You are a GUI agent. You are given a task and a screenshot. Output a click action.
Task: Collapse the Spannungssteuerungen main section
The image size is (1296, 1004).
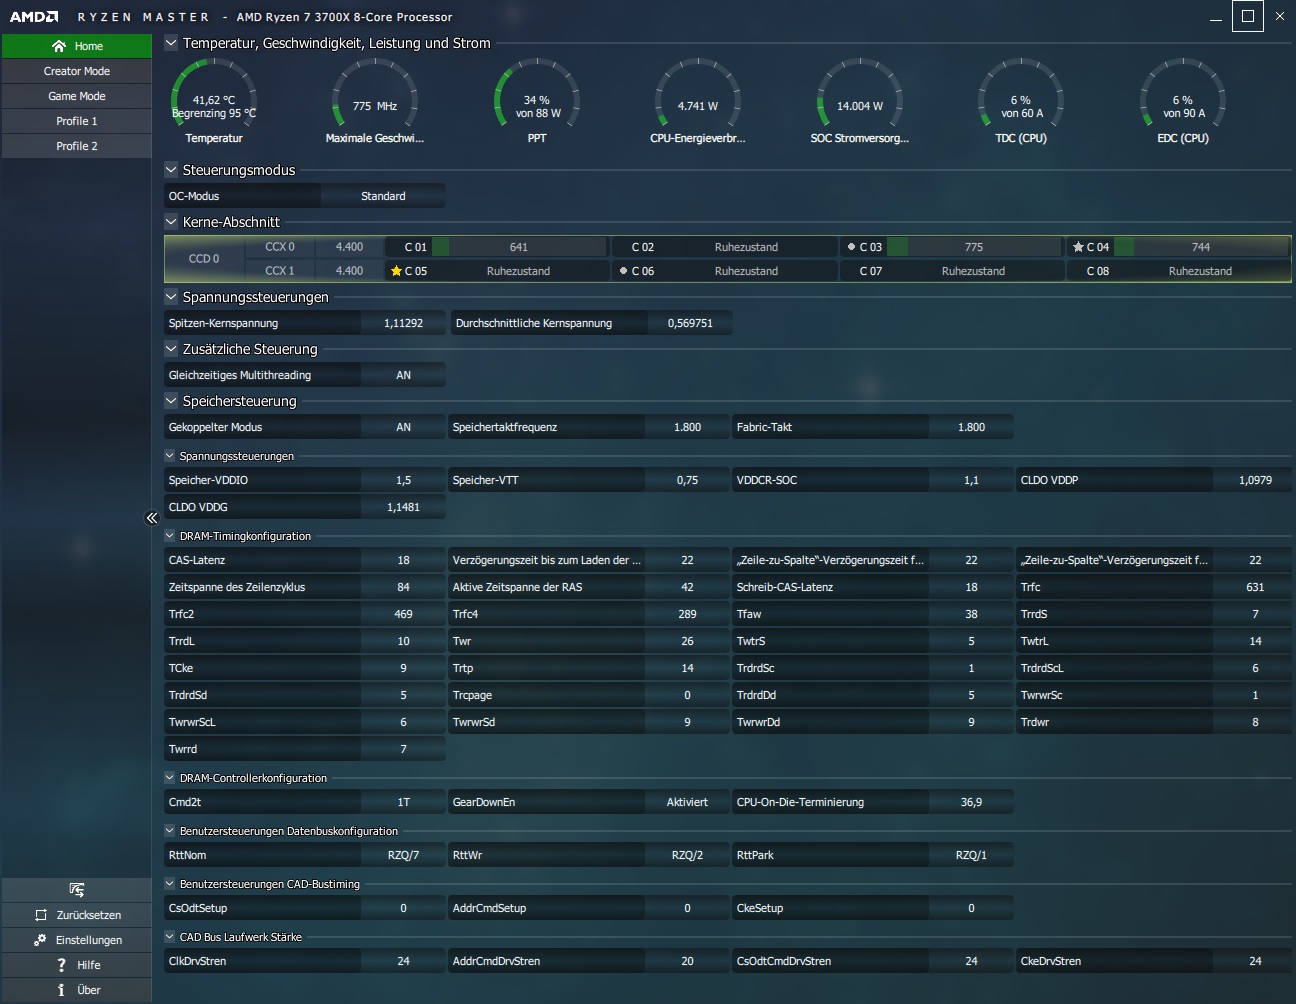171,297
